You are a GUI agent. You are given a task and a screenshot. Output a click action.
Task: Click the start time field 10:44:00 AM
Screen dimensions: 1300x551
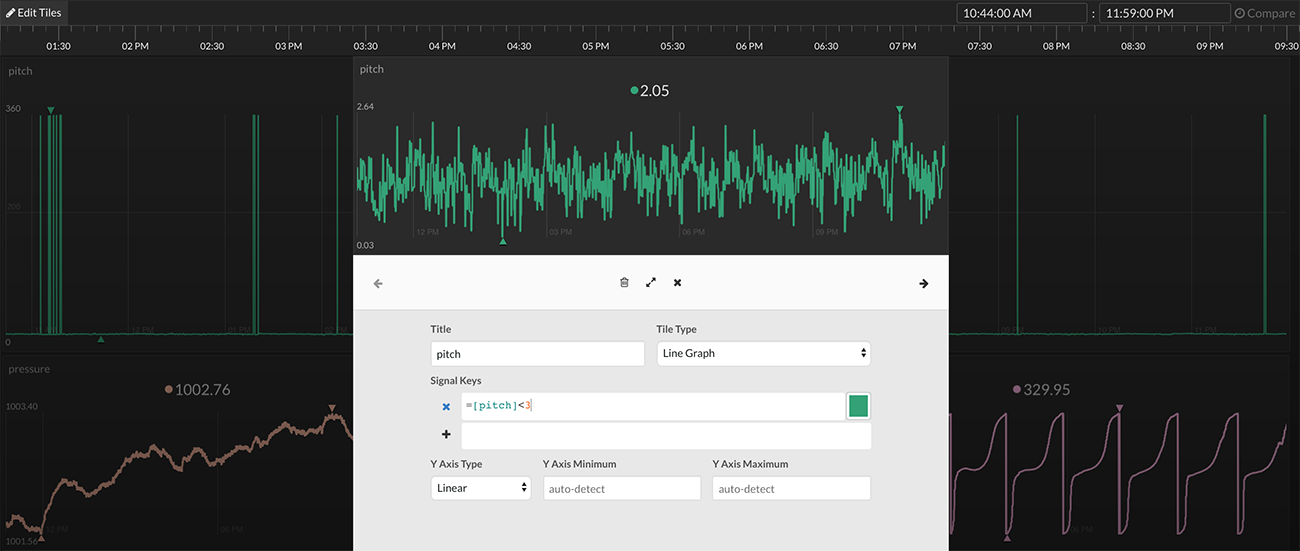click(x=1020, y=14)
